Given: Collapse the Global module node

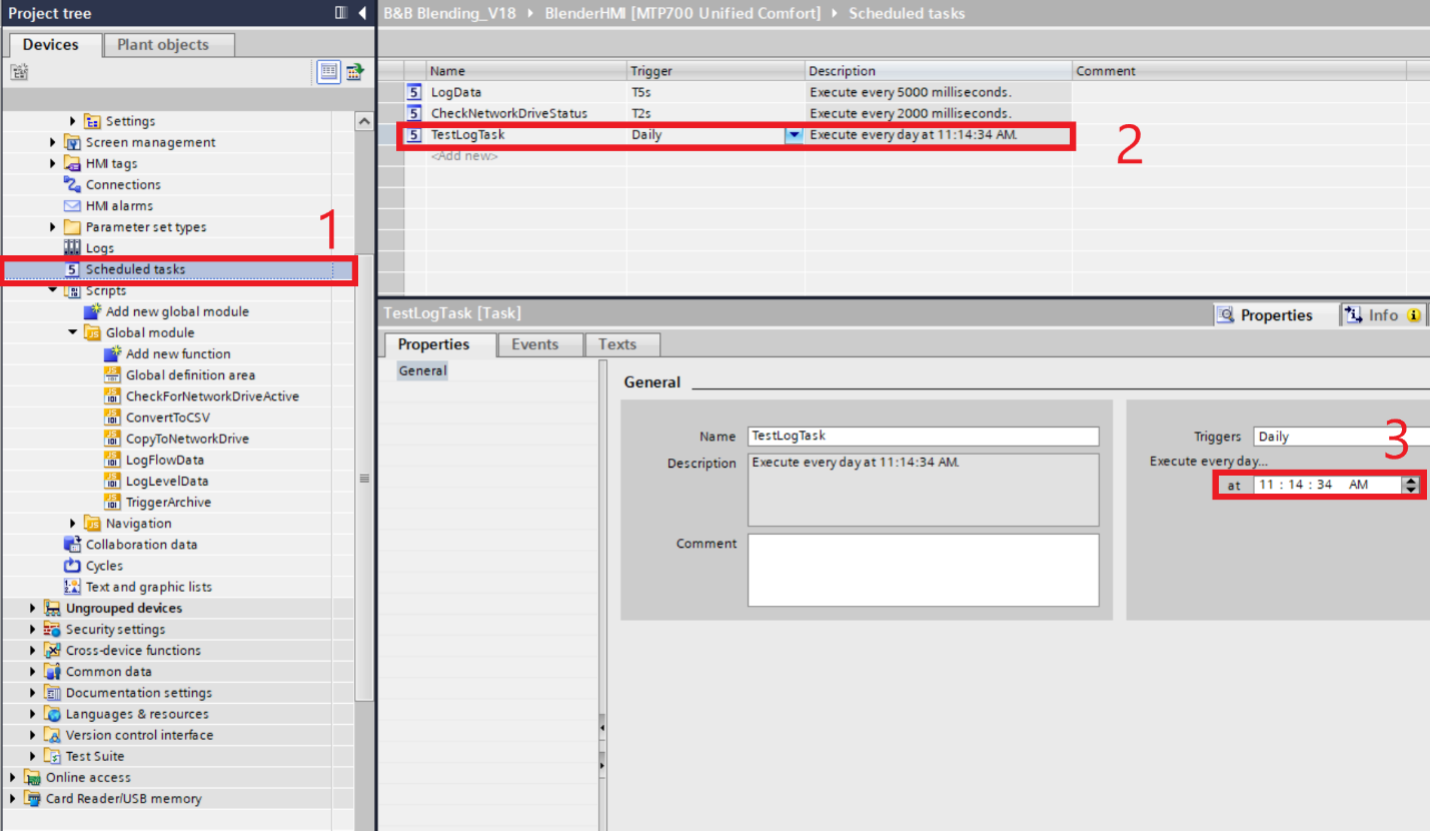Looking at the screenshot, I should point(73,332).
